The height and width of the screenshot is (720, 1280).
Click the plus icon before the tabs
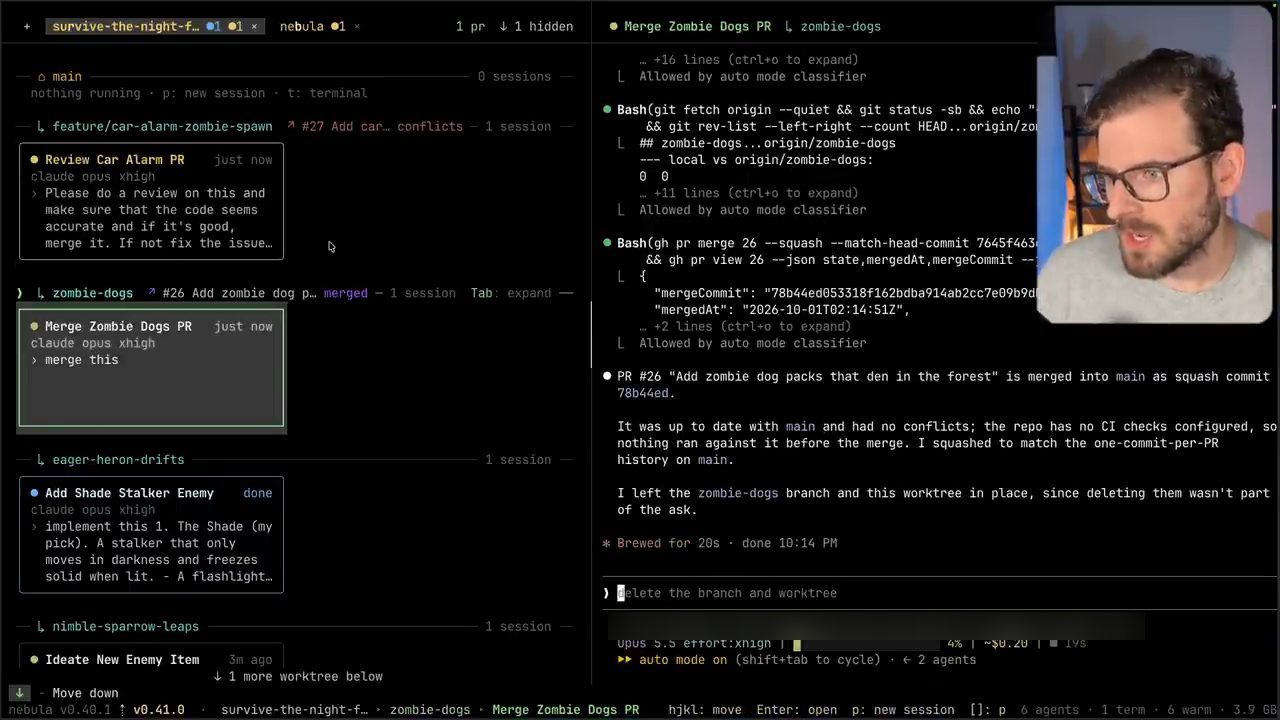click(x=26, y=26)
